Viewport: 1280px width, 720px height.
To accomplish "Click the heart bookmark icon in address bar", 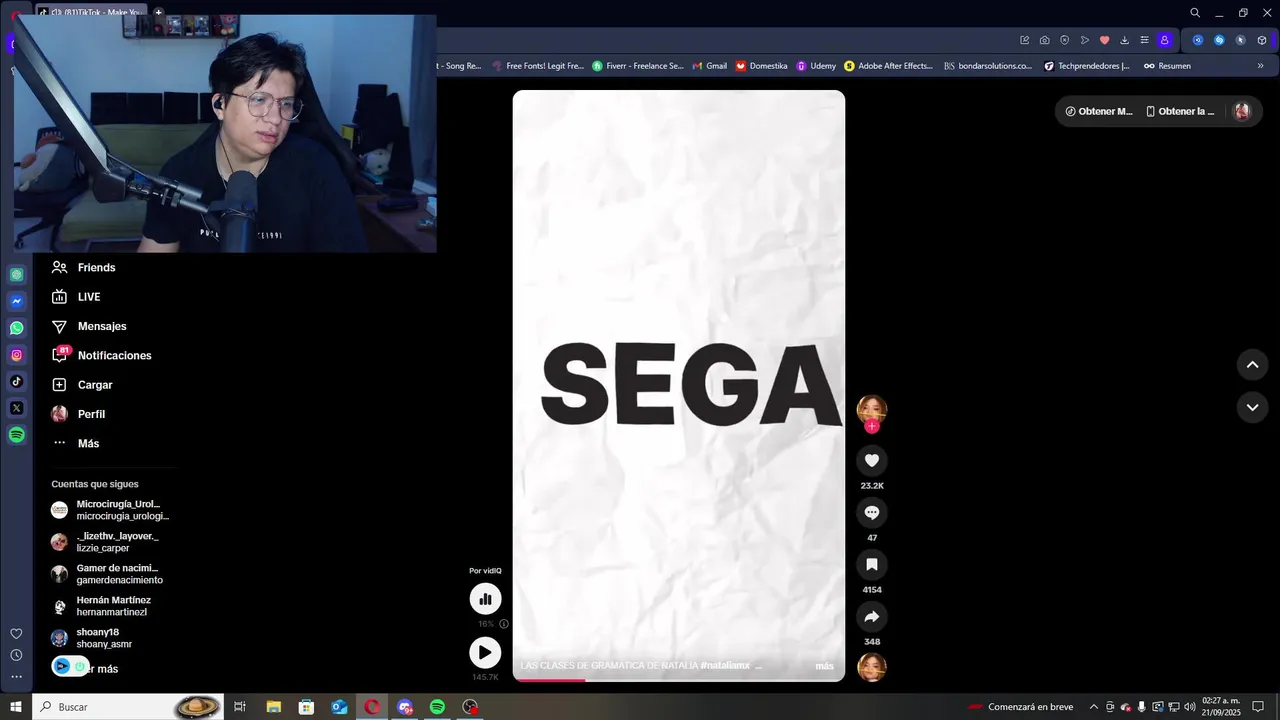I will 1104,40.
